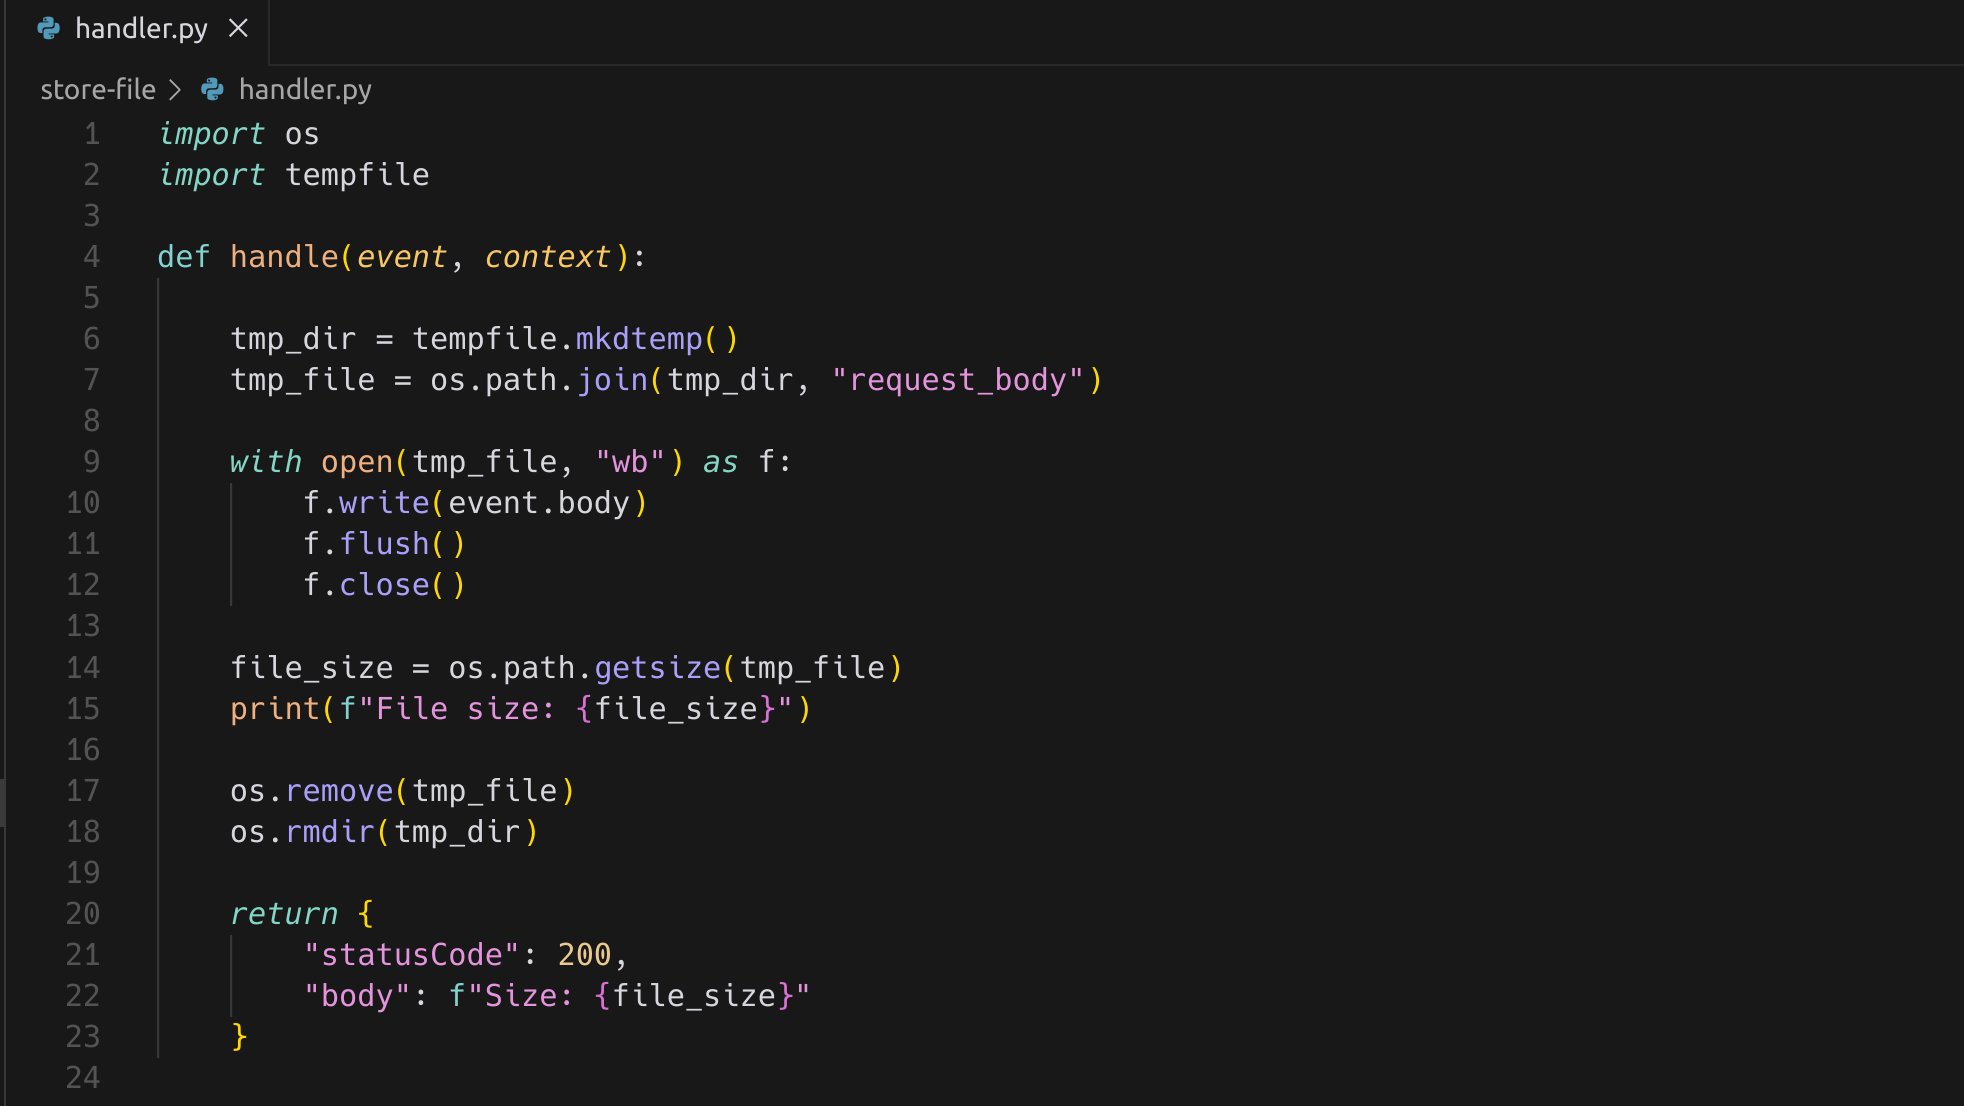
Task: Click the Python icon on the handler.py tab
Action: (x=47, y=28)
